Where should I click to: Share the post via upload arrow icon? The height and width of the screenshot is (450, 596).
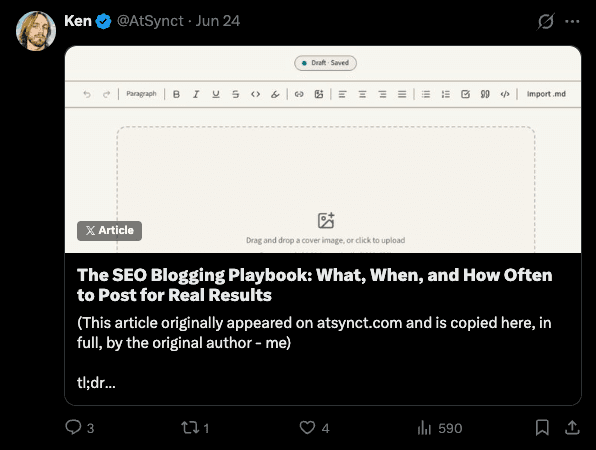(572, 428)
